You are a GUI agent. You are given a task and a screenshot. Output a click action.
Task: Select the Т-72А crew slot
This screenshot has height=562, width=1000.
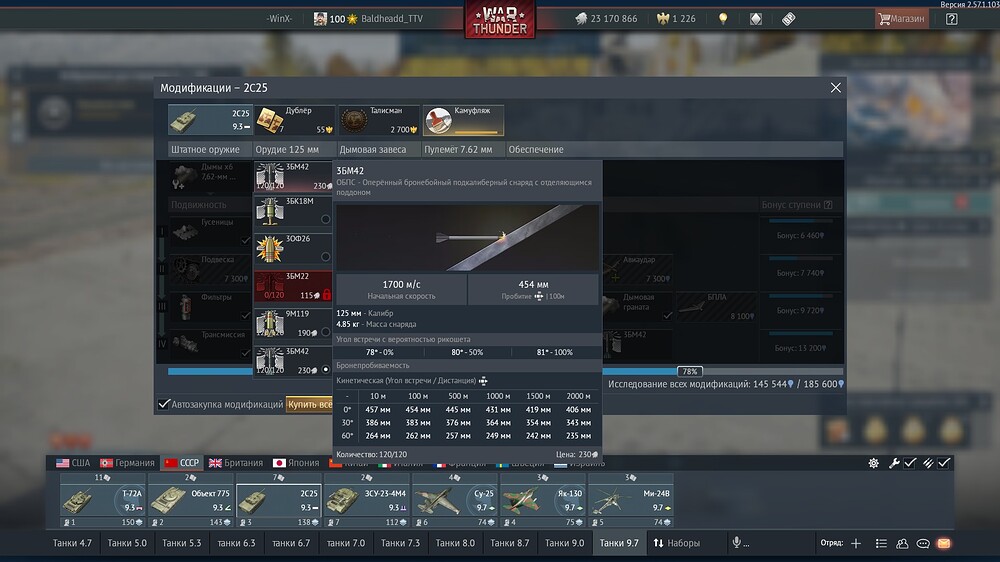(103, 500)
